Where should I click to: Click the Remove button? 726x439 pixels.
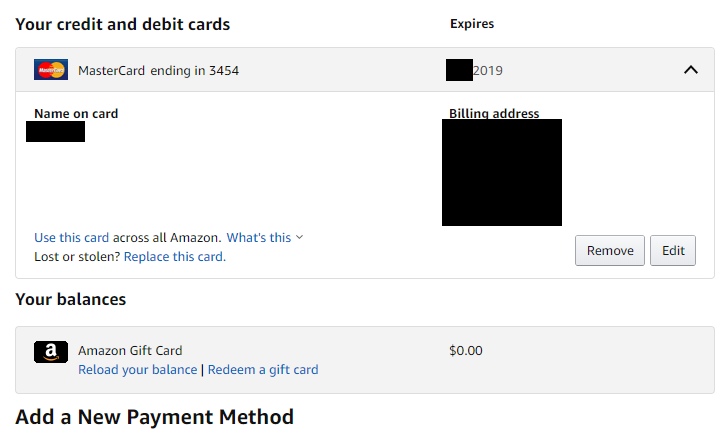tap(609, 250)
